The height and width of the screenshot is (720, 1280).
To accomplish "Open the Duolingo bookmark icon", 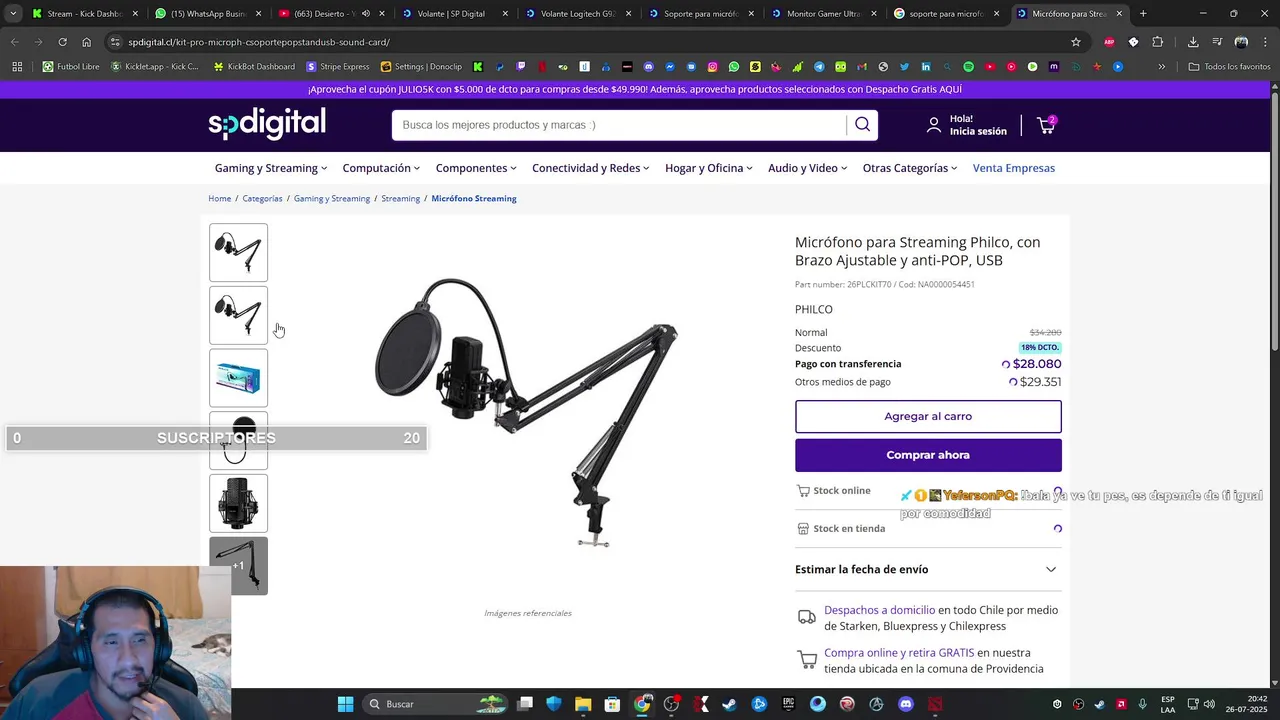I will (840, 67).
